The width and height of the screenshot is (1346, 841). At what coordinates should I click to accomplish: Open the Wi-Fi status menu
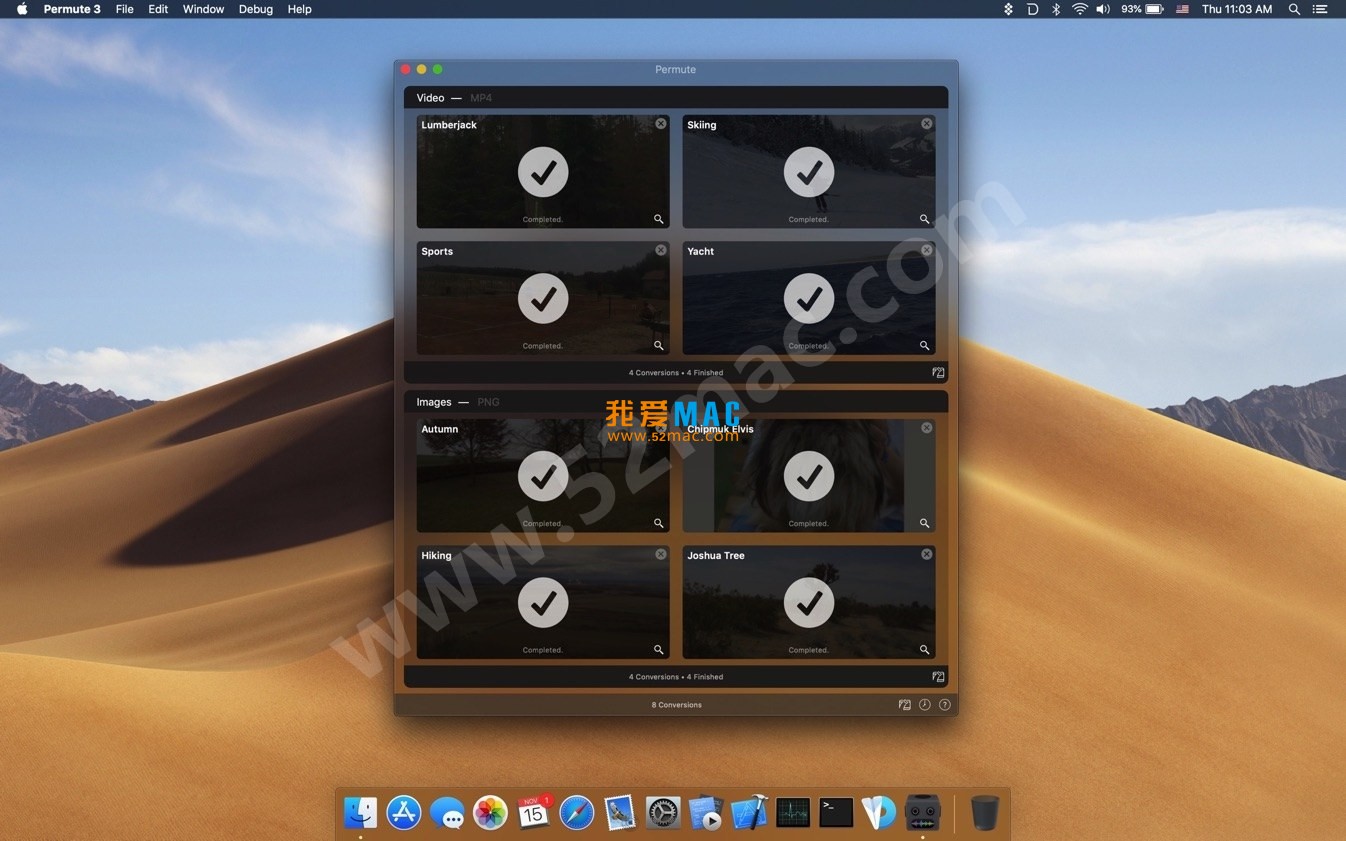point(1080,9)
